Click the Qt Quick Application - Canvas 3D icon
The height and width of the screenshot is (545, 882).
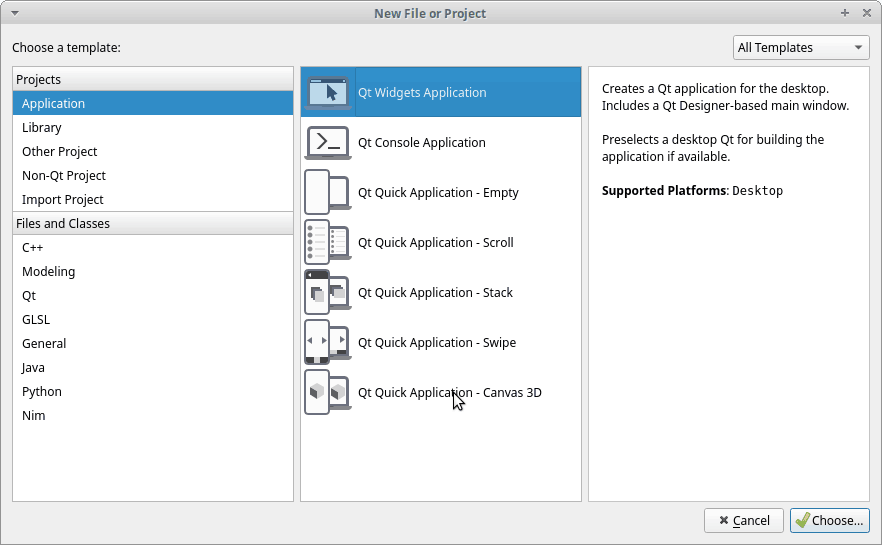click(328, 393)
